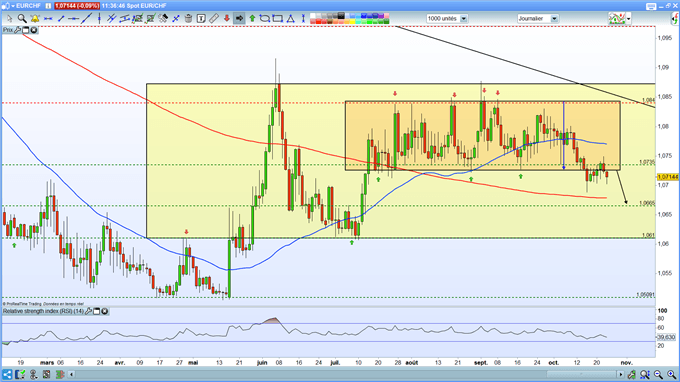Zoom in with bottom-right magnifier plus

point(672,374)
